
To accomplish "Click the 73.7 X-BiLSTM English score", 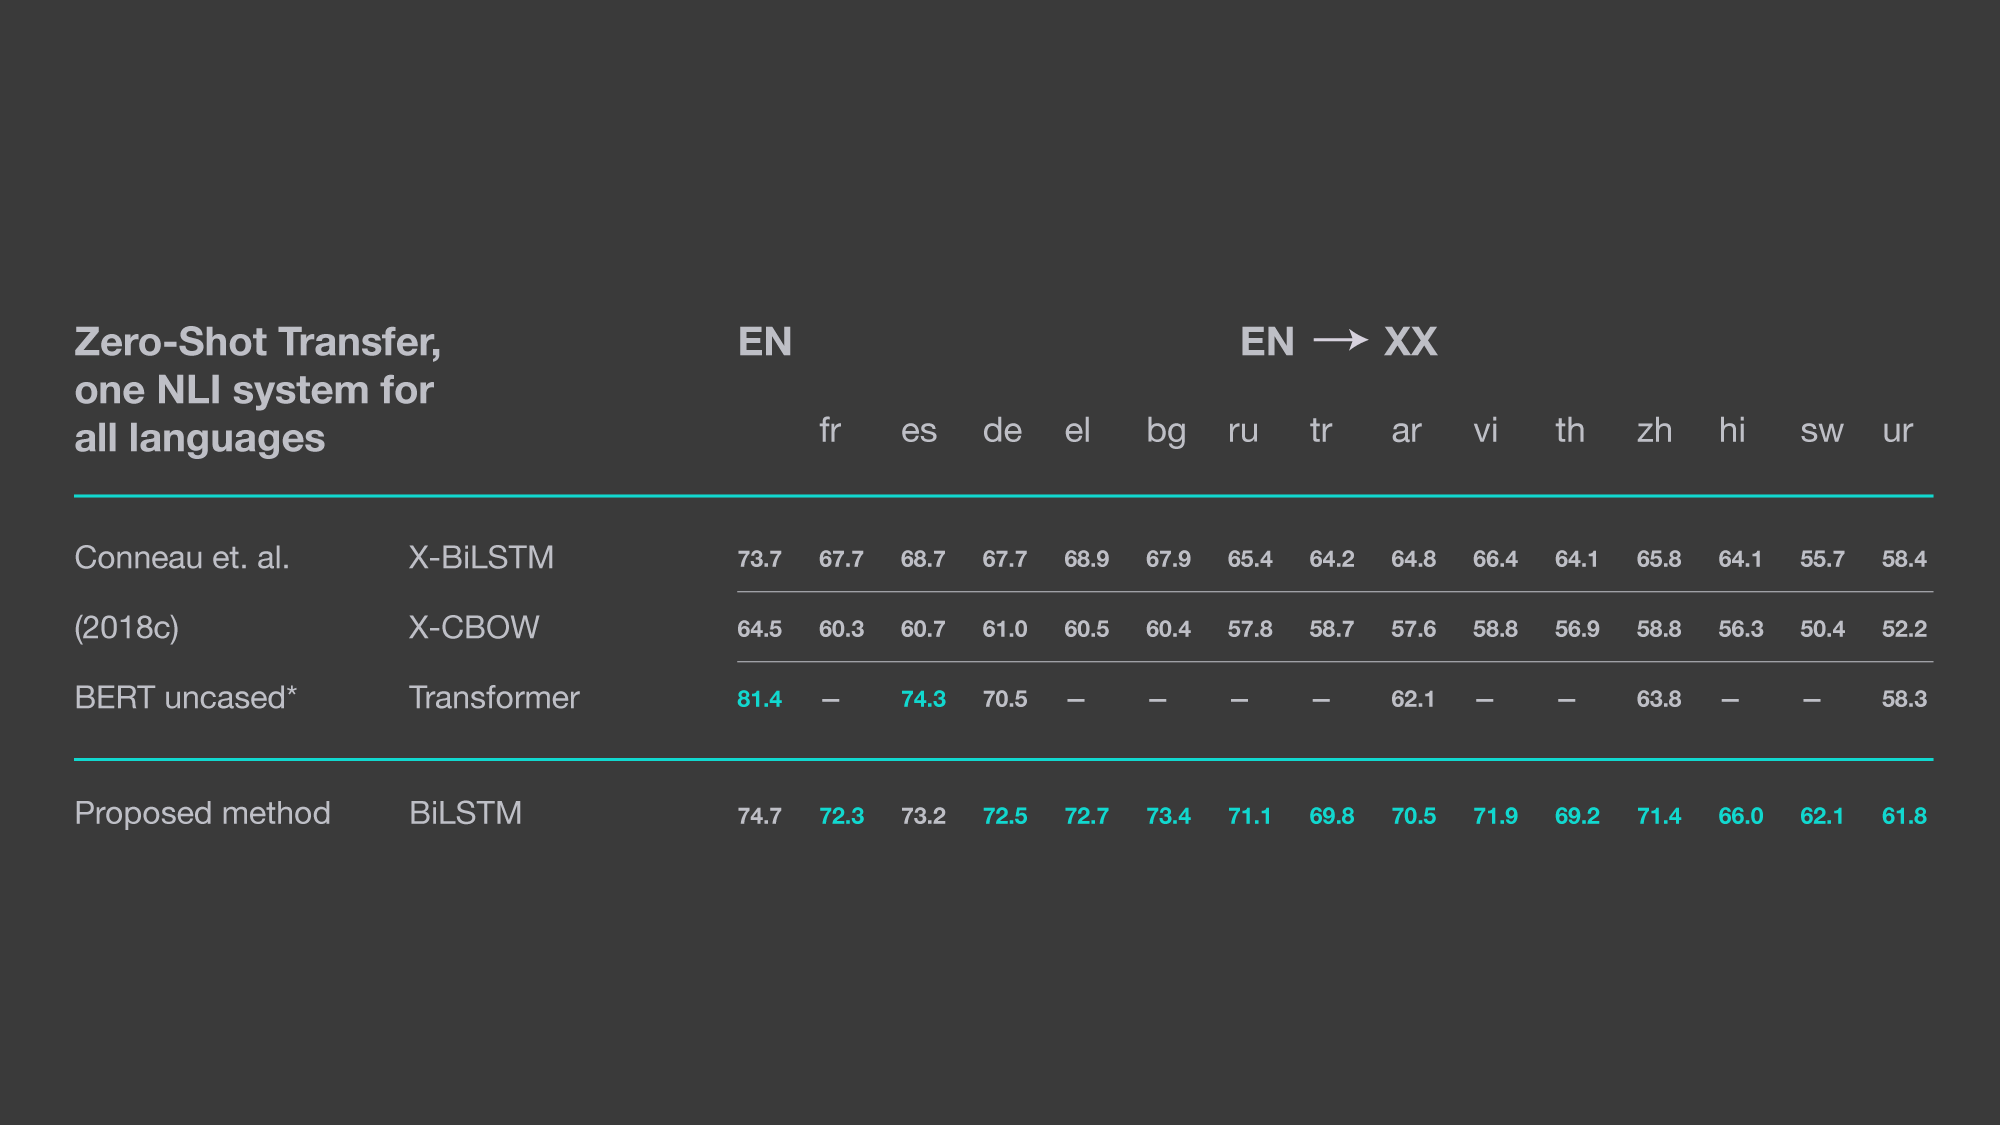I will coord(759,559).
